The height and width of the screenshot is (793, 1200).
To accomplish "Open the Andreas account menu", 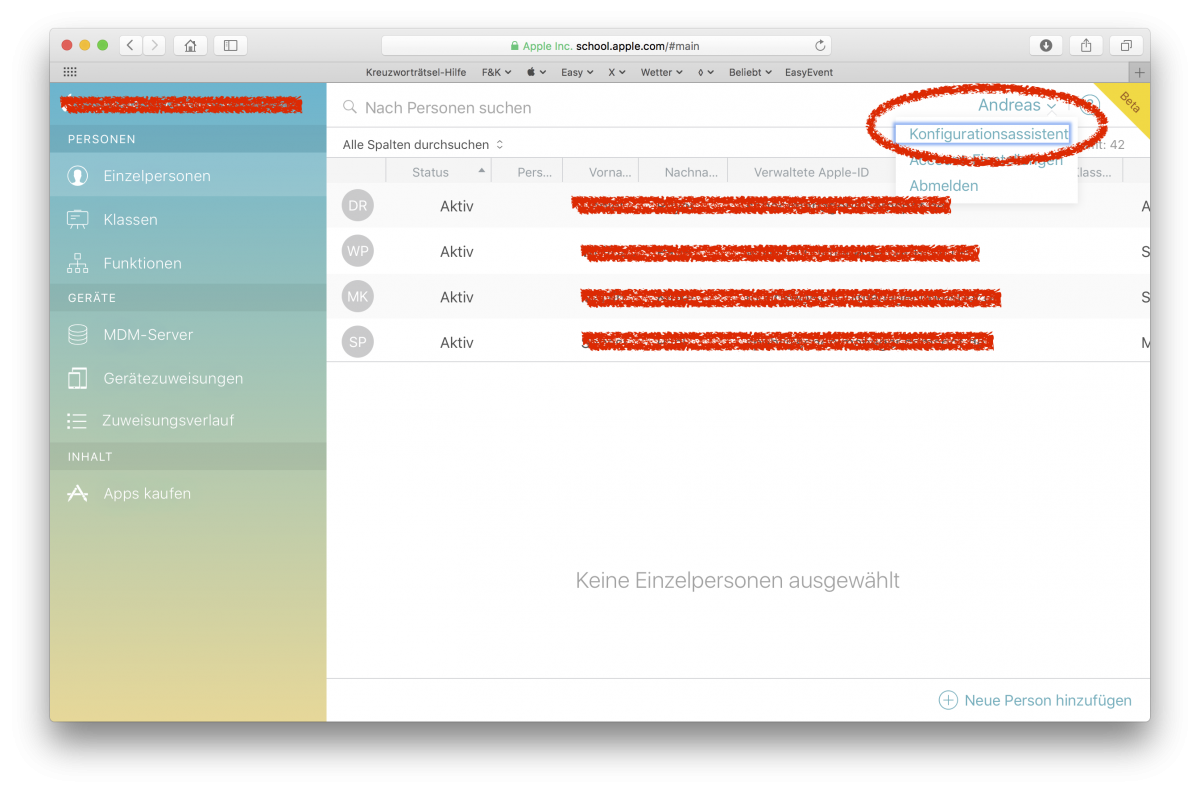I will pyautogui.click(x=1017, y=105).
